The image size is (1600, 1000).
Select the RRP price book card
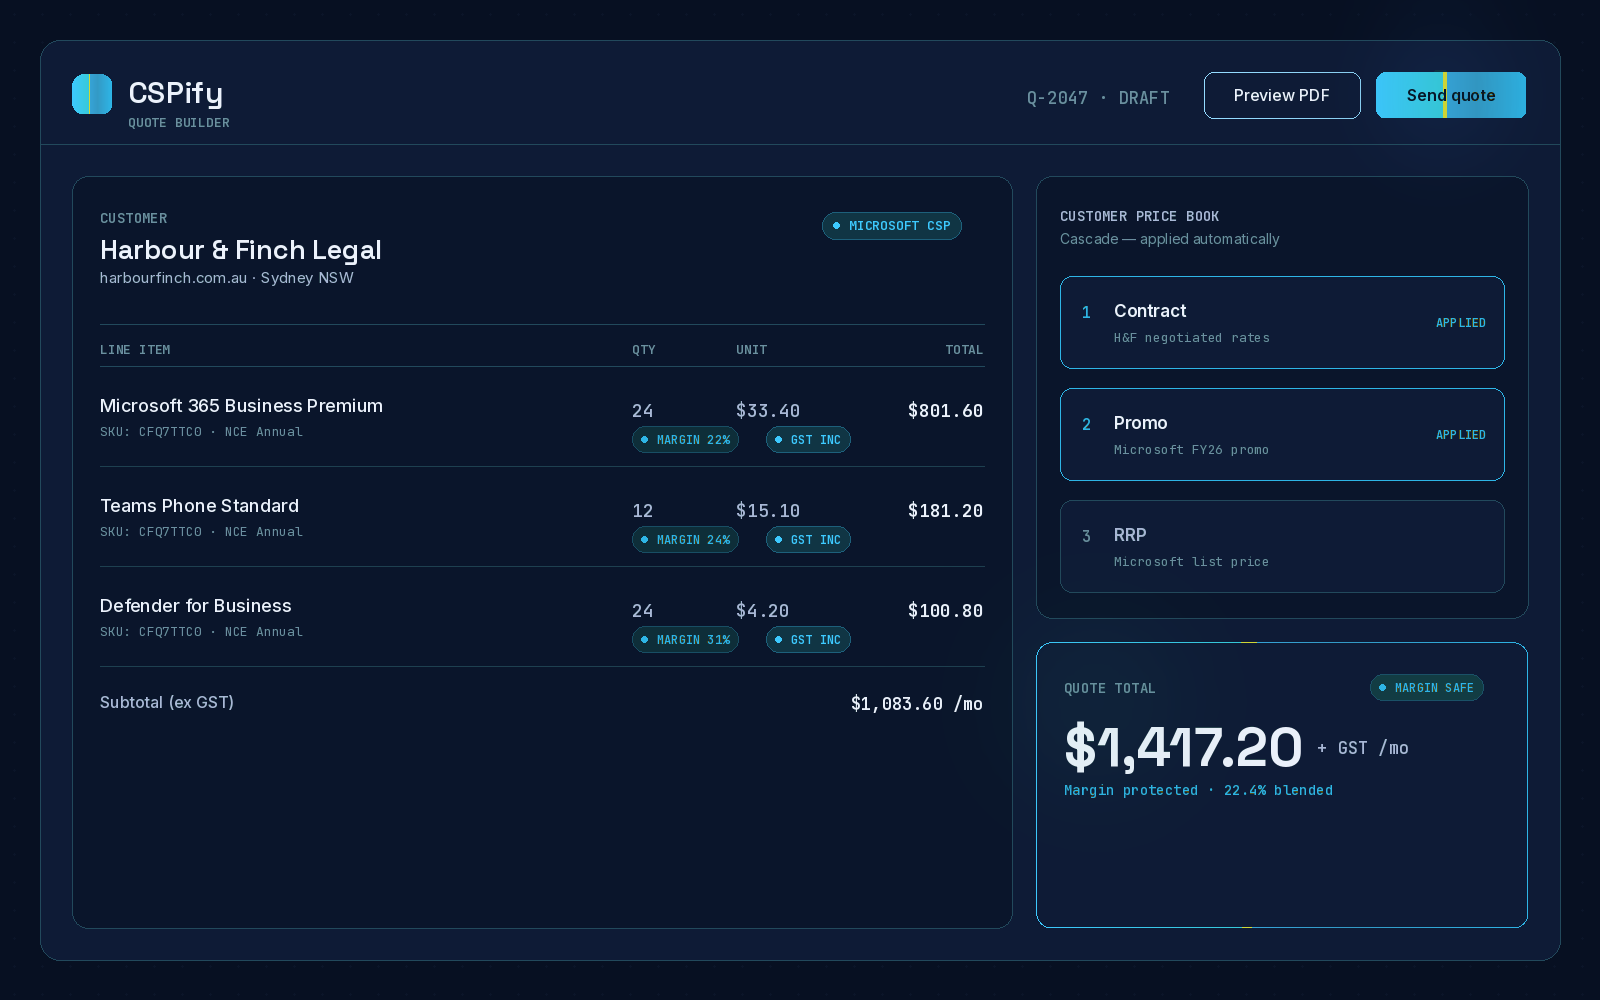[x=1282, y=546]
